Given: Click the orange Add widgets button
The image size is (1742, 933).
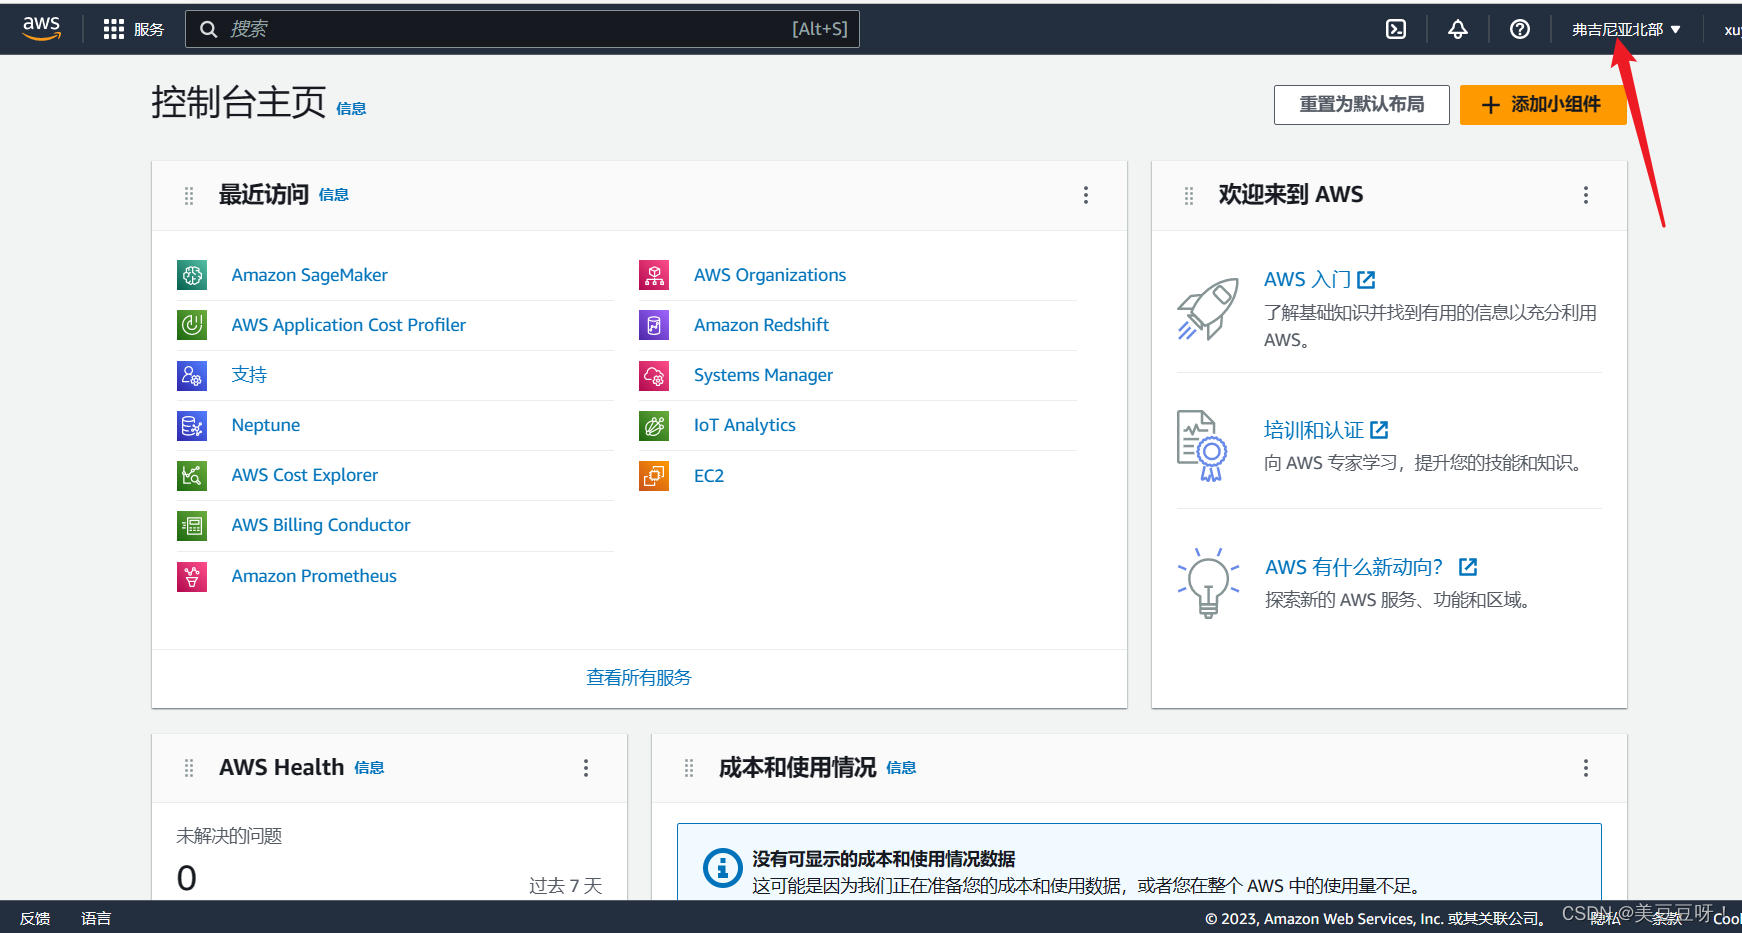Looking at the screenshot, I should pyautogui.click(x=1543, y=104).
